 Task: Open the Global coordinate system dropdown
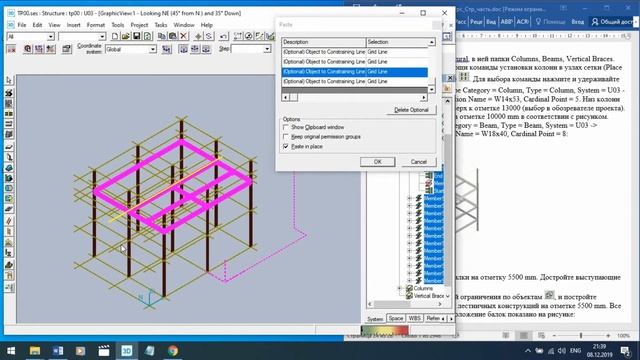153,49
